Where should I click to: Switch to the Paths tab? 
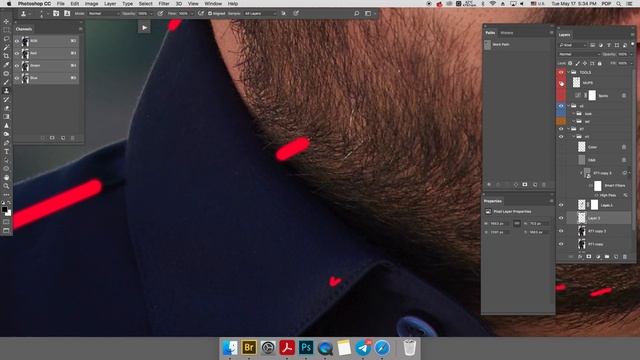(x=490, y=33)
